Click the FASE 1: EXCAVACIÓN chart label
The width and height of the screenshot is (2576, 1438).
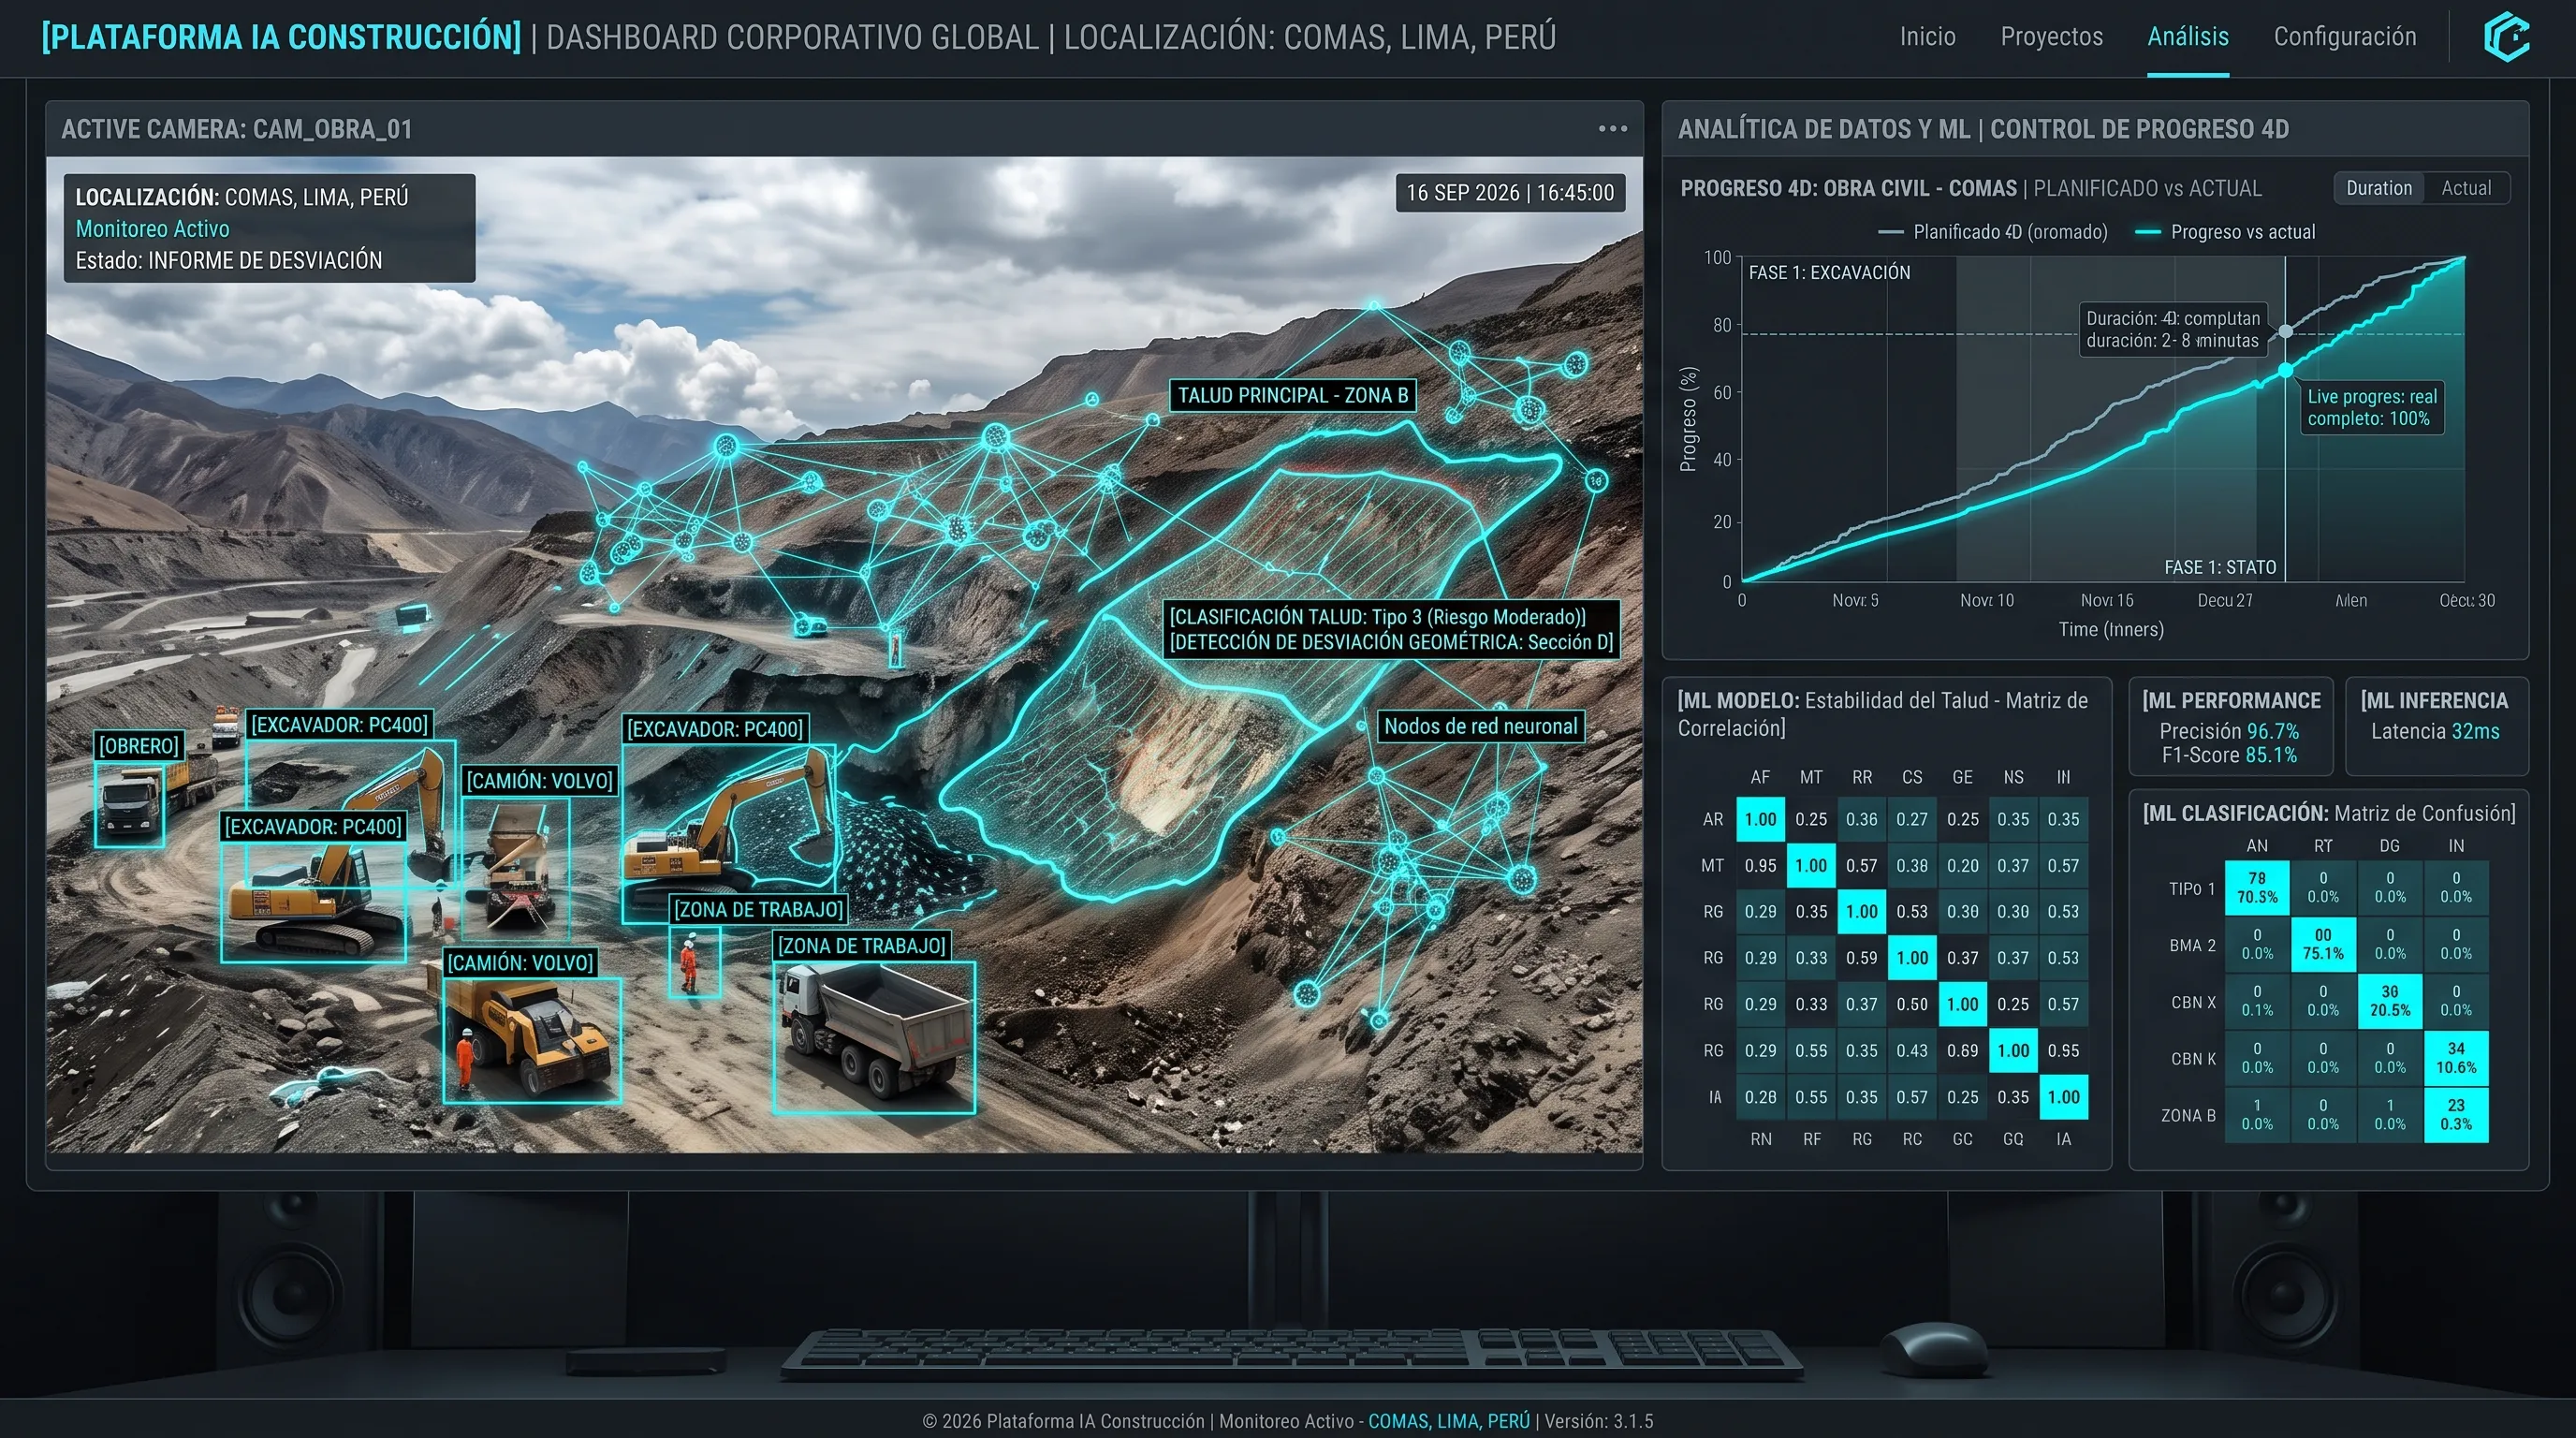1828,272
